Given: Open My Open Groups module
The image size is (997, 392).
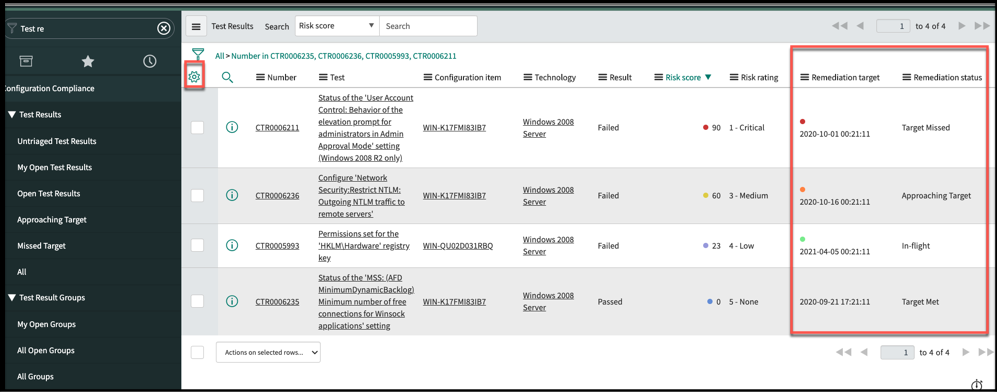Looking at the screenshot, I should tap(46, 324).
